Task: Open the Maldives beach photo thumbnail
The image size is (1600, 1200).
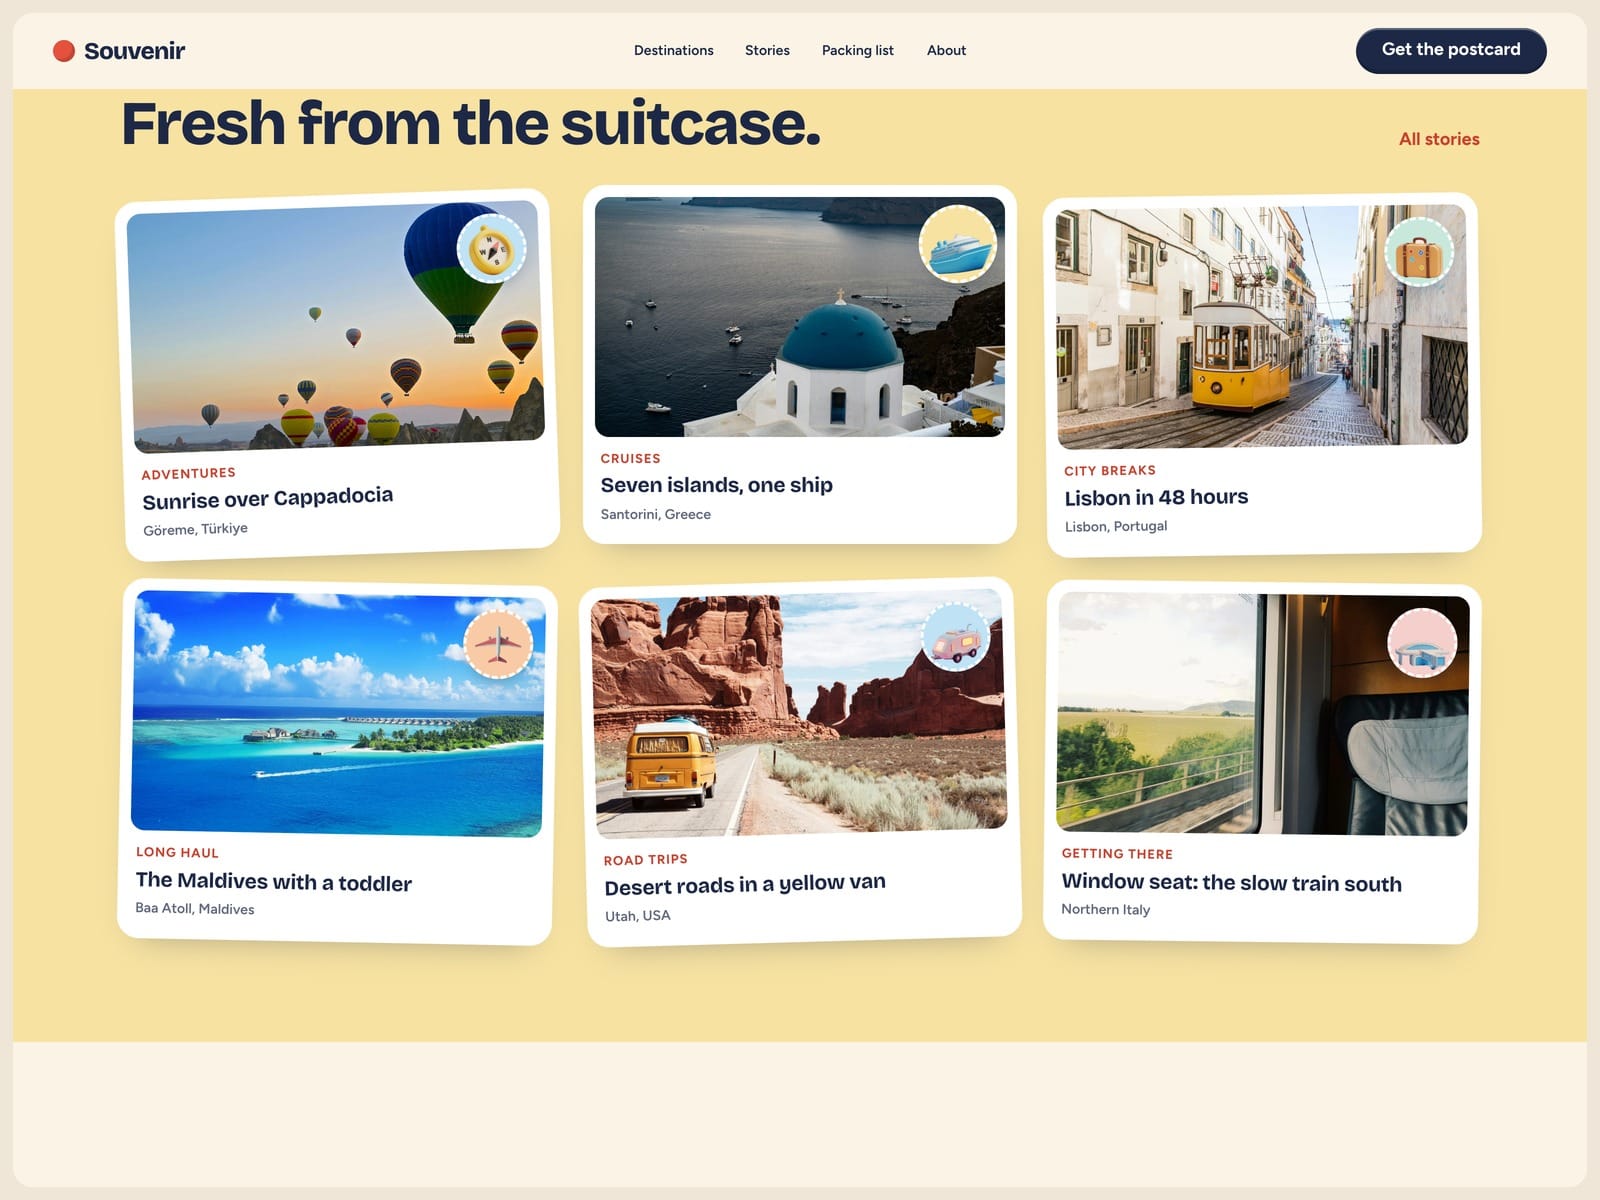Action: click(338, 713)
